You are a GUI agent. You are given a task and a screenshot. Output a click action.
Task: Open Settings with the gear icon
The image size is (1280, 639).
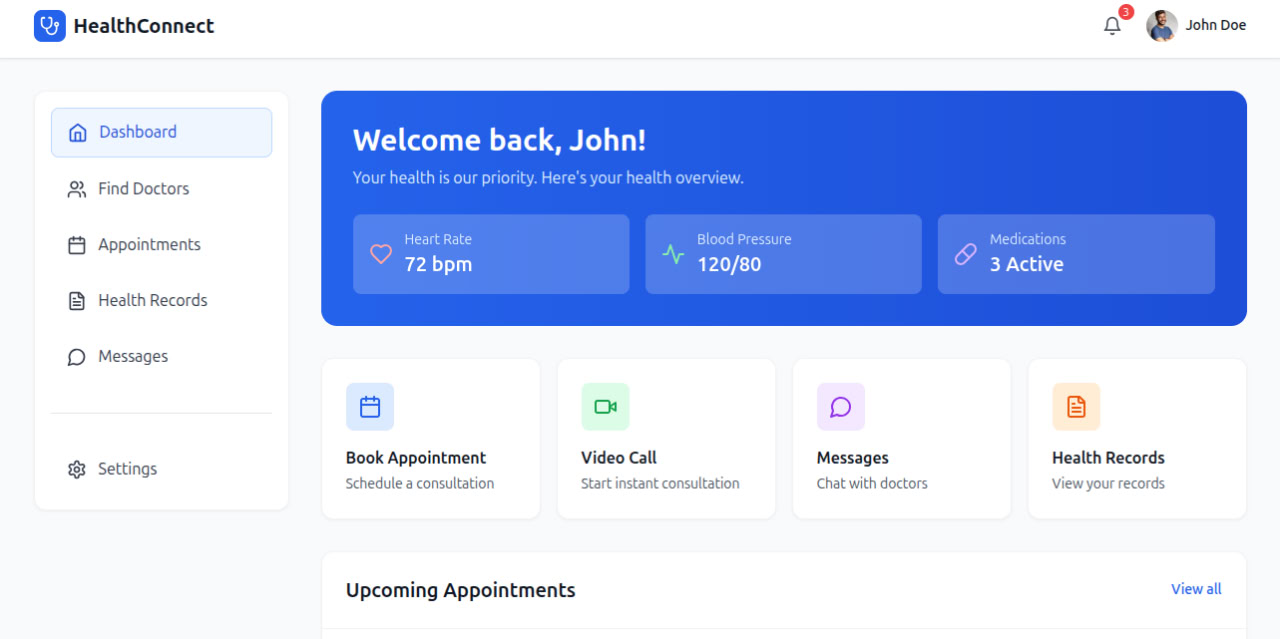tap(76, 468)
